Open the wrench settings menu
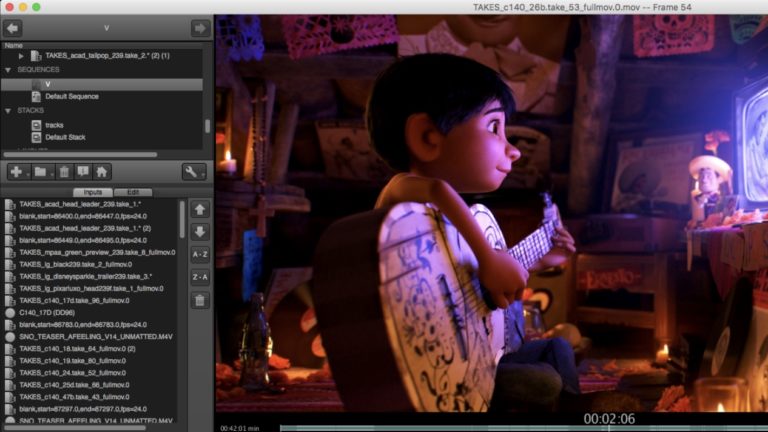 pyautogui.click(x=193, y=172)
